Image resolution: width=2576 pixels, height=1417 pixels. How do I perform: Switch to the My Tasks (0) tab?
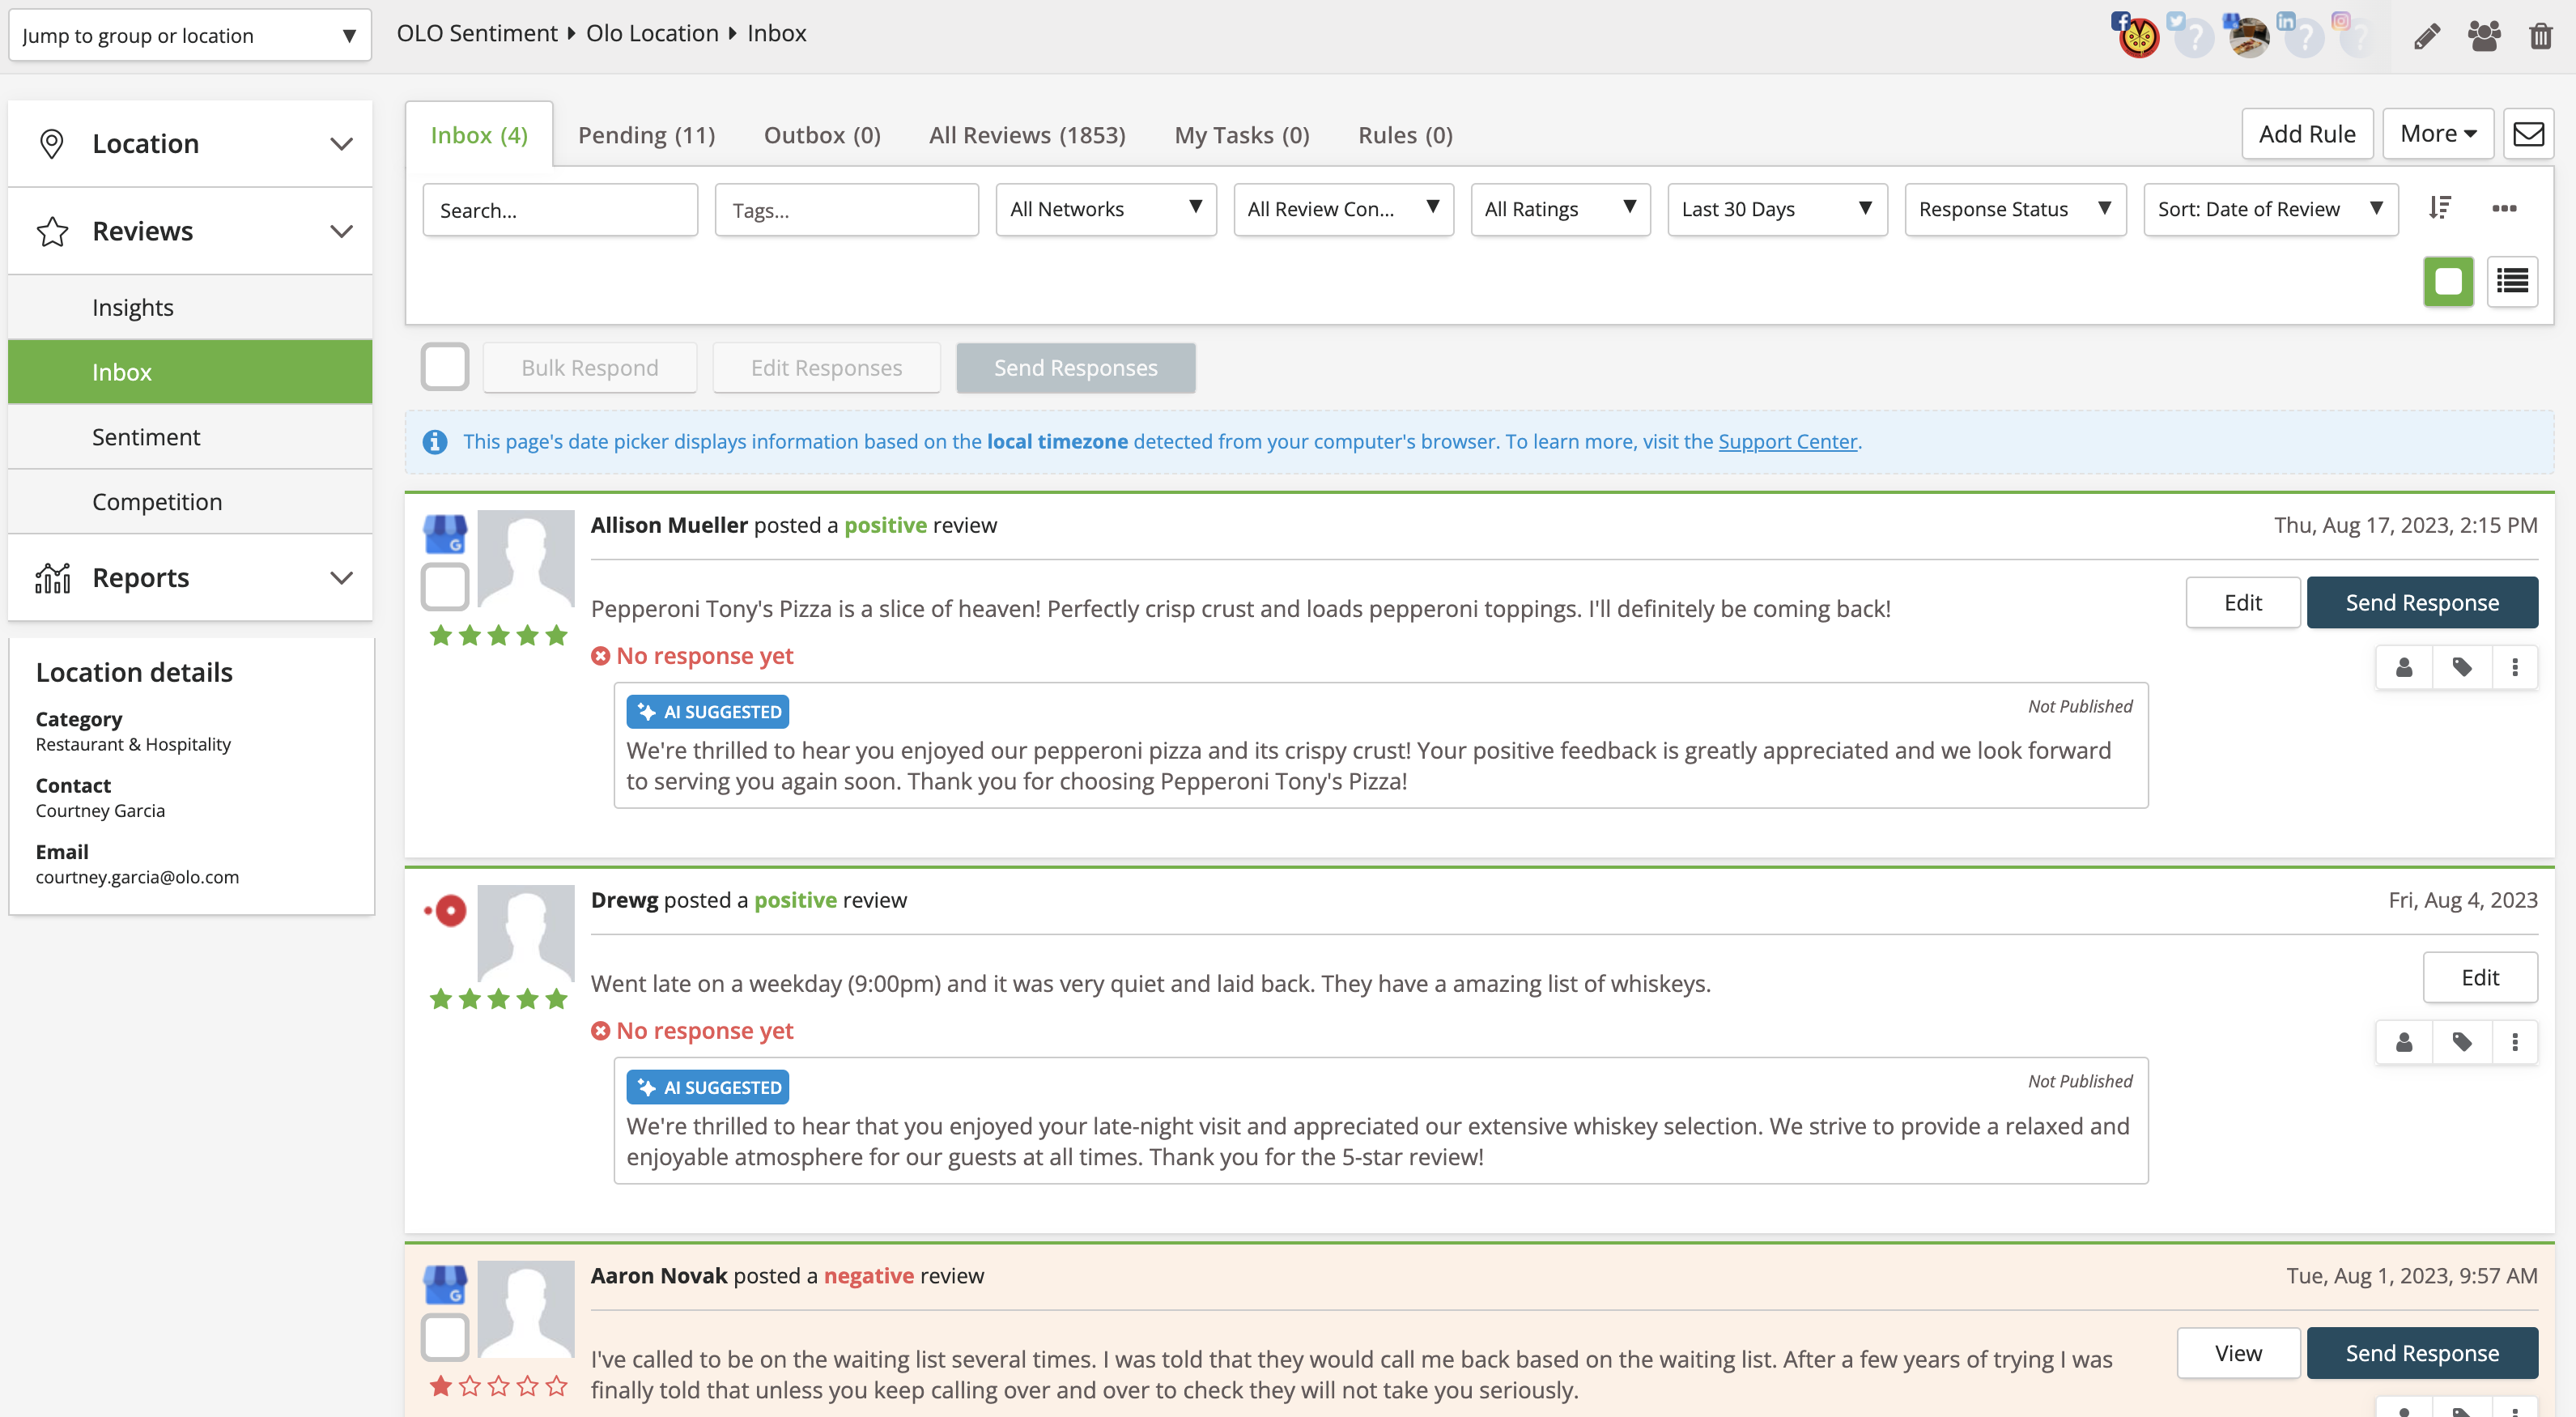1242,135
